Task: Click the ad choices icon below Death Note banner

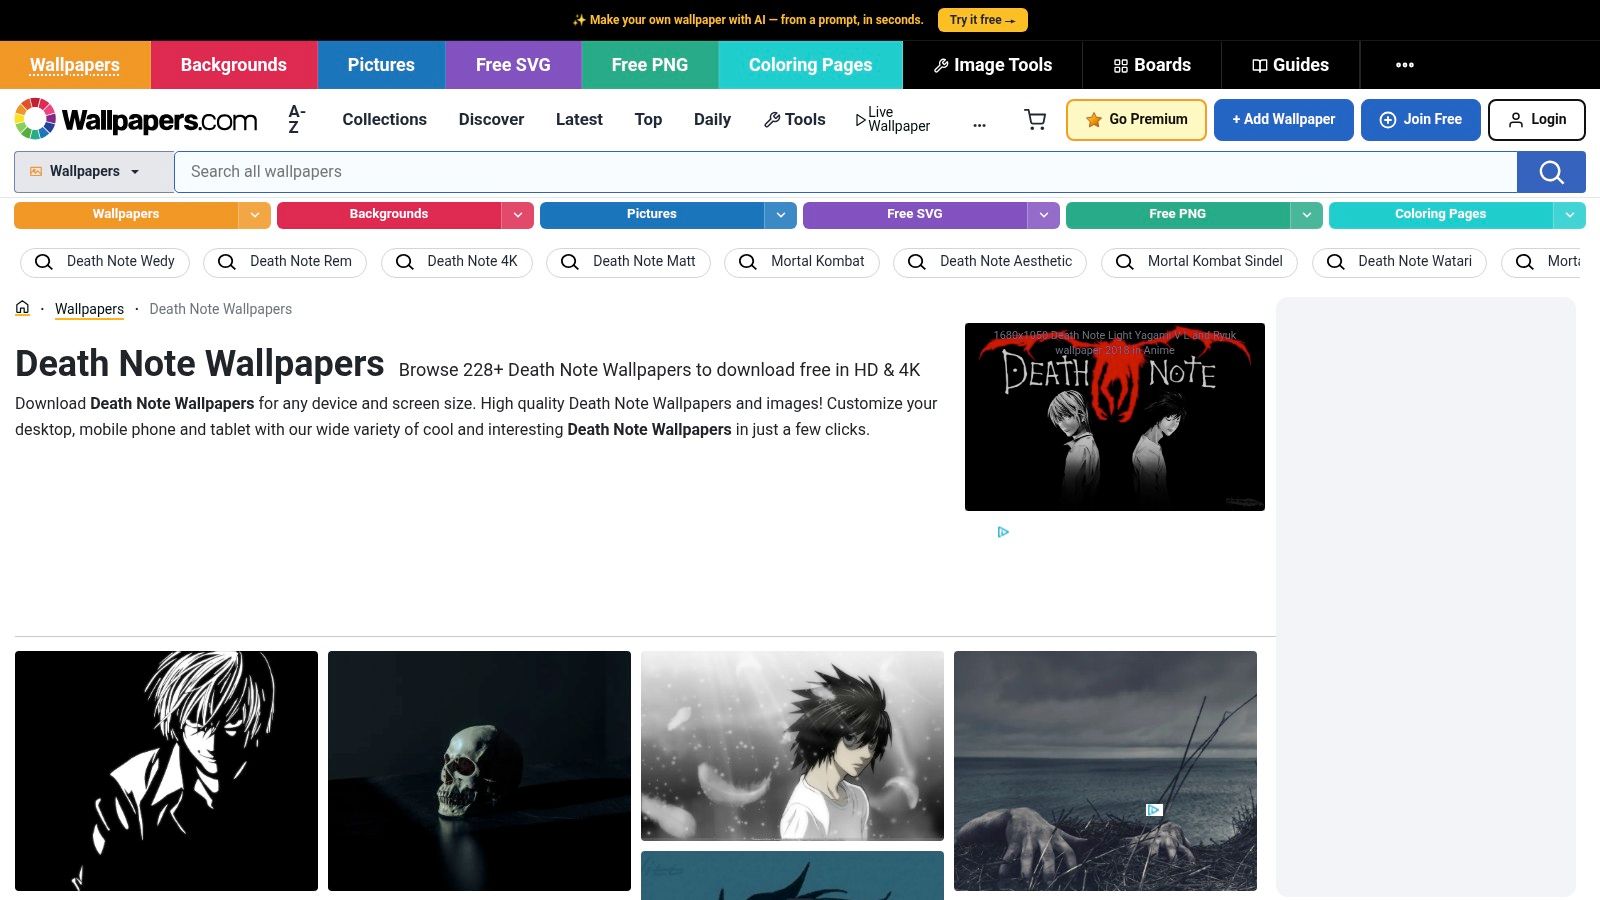Action: point(1003,532)
